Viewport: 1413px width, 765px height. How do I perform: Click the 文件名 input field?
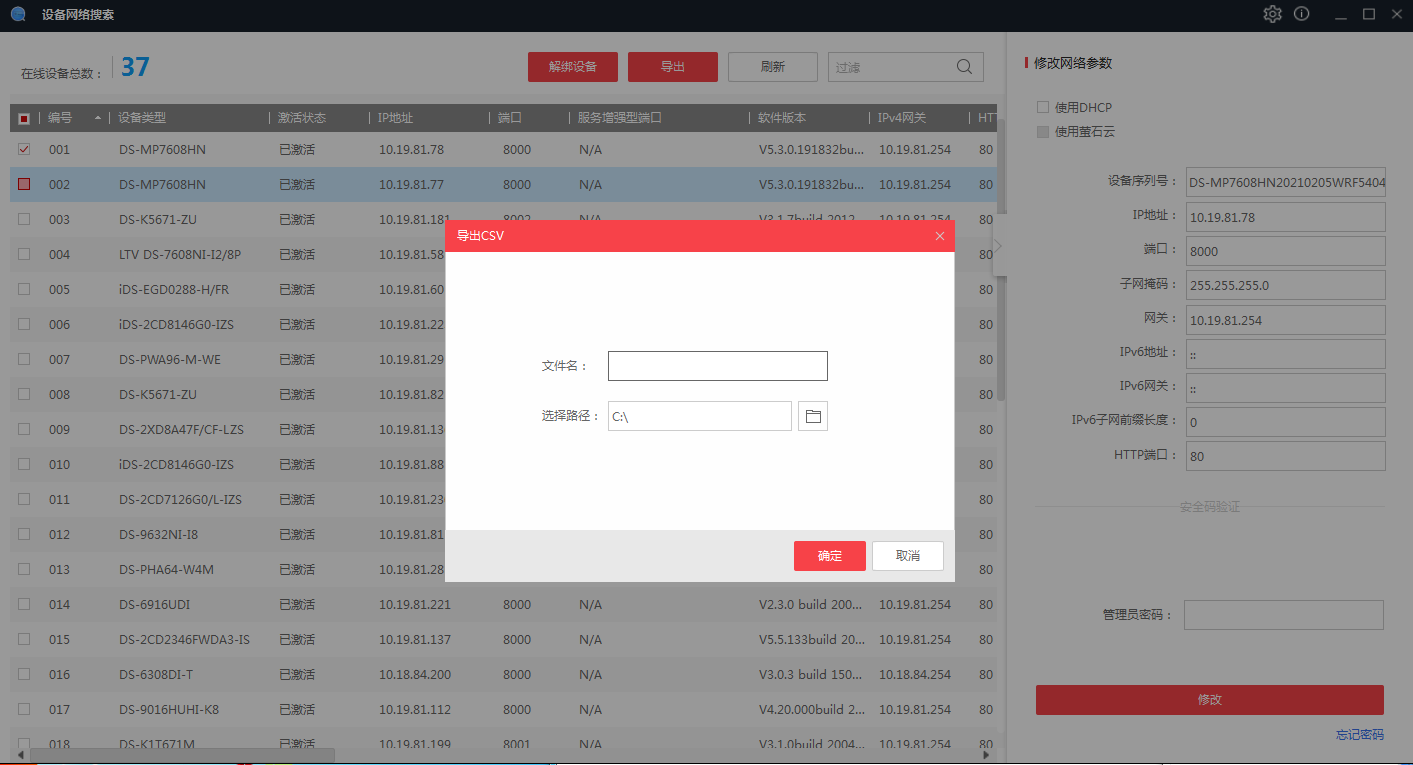pyautogui.click(x=717, y=366)
